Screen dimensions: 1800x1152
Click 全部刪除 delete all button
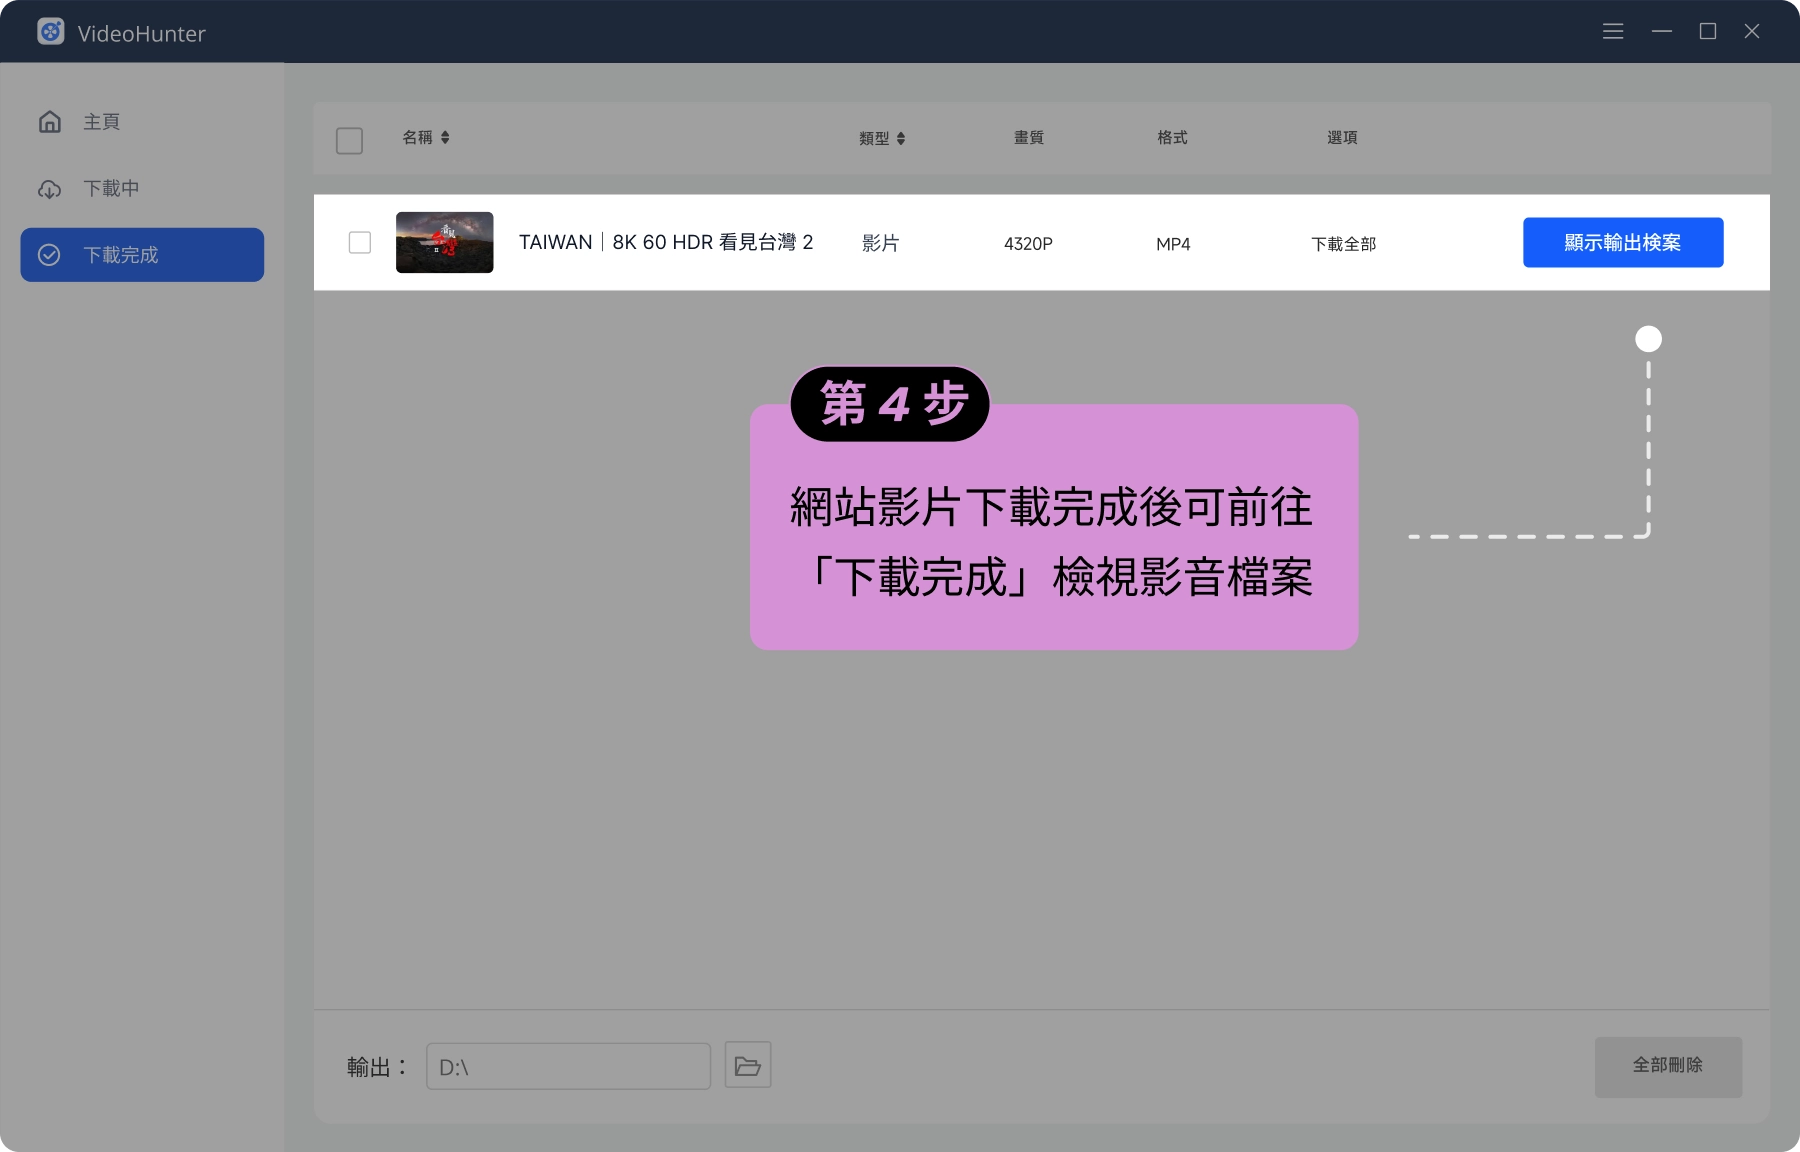pos(1668,1066)
